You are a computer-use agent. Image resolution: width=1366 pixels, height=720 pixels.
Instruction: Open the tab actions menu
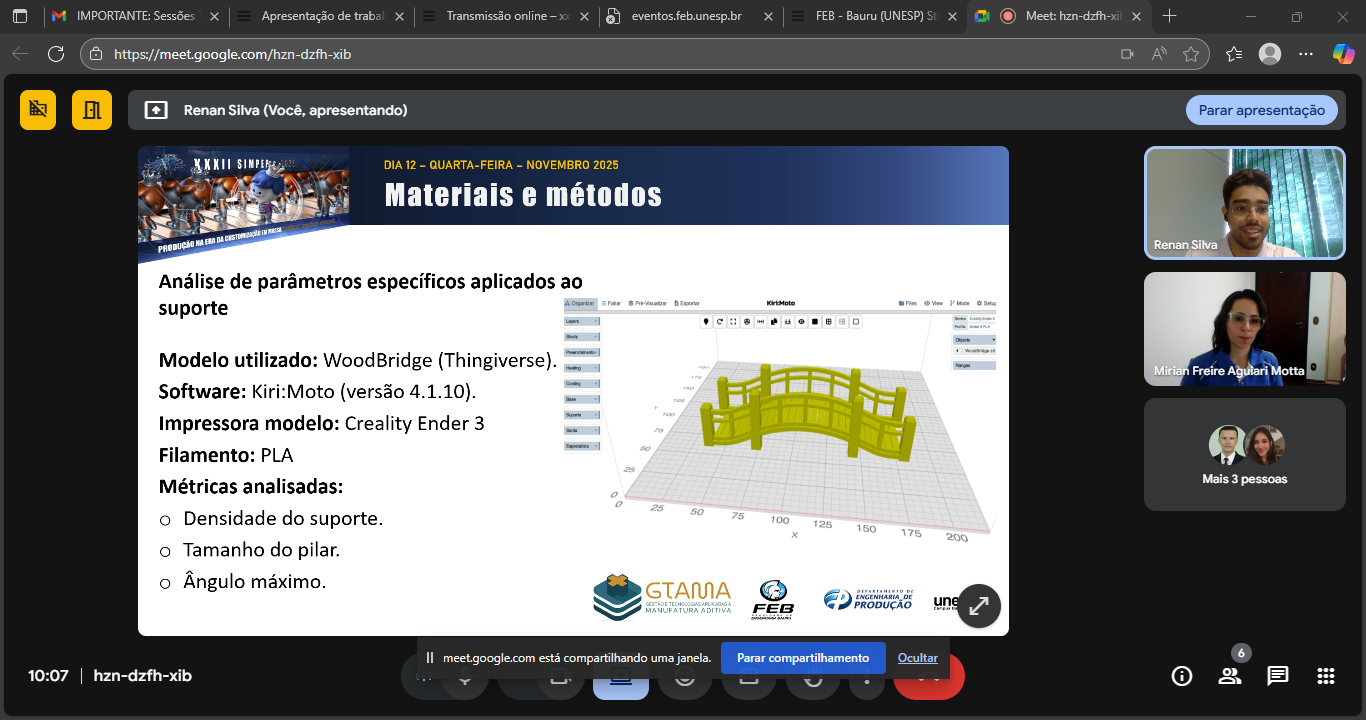click(x=20, y=16)
